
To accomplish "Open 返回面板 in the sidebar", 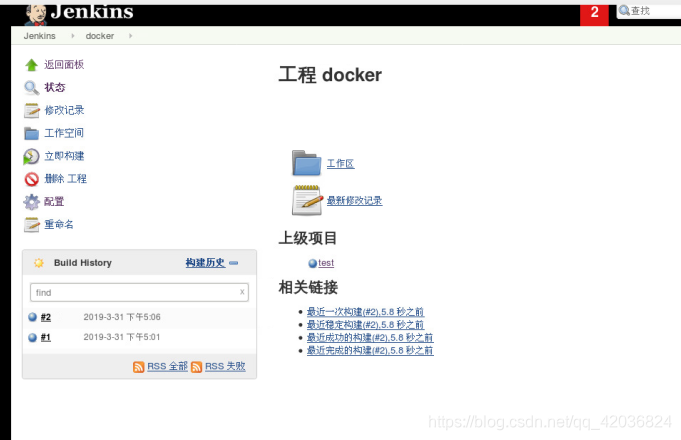I will (64, 65).
